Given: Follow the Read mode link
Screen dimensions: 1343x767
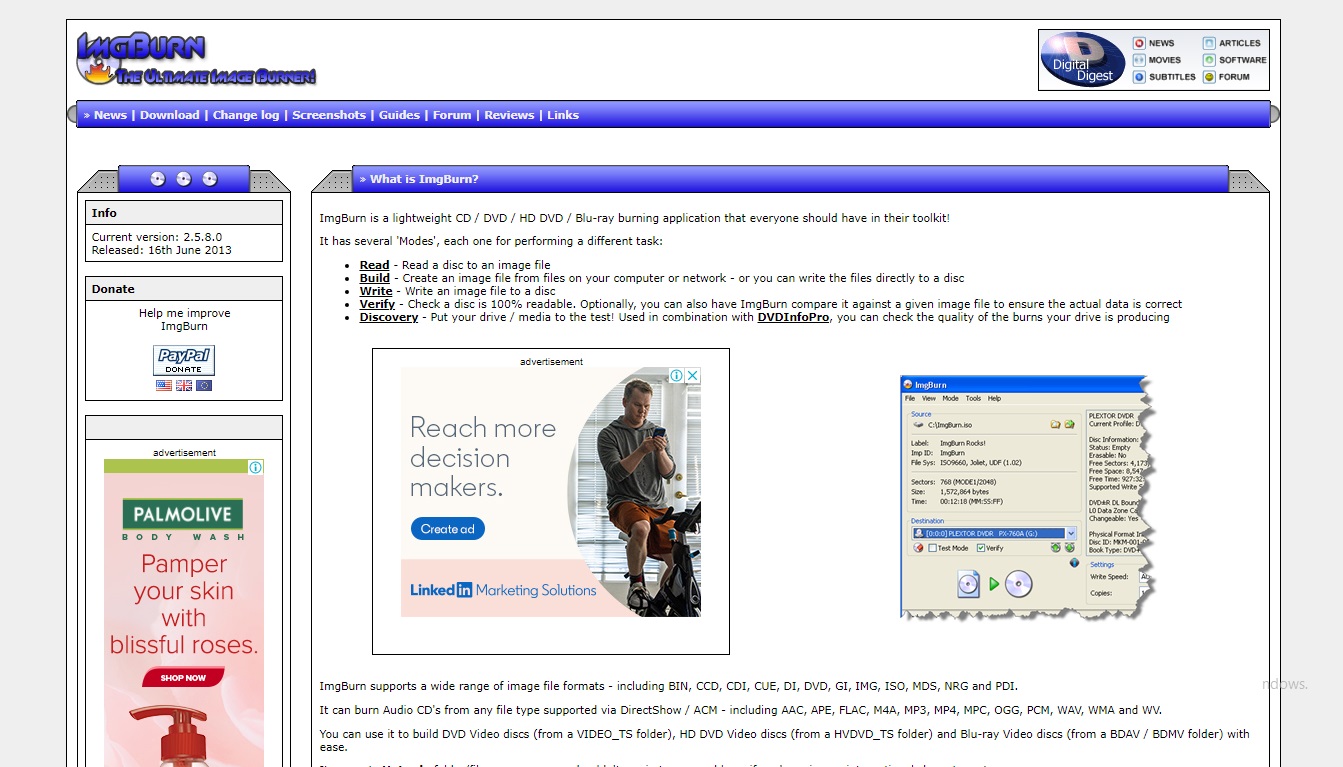Looking at the screenshot, I should point(375,265).
